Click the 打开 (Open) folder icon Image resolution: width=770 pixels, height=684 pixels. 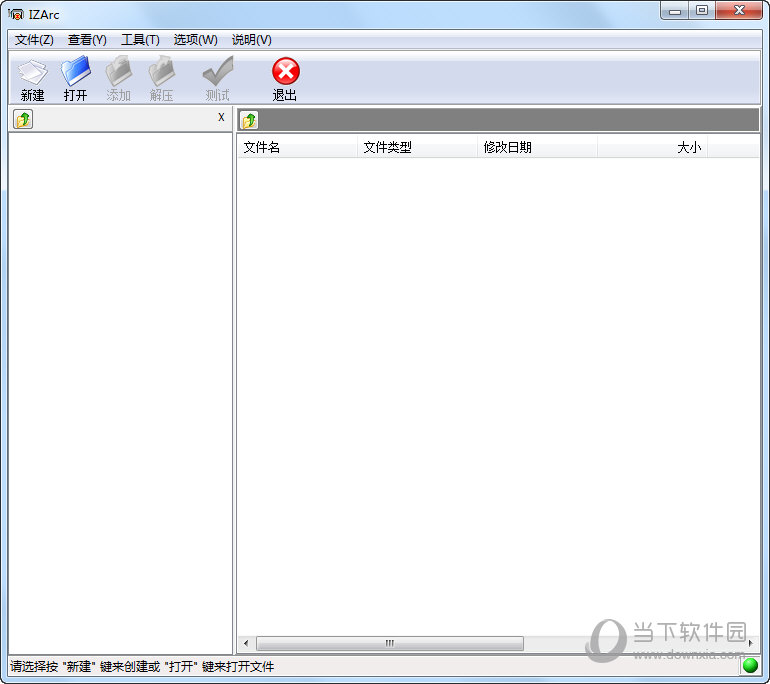click(76, 71)
